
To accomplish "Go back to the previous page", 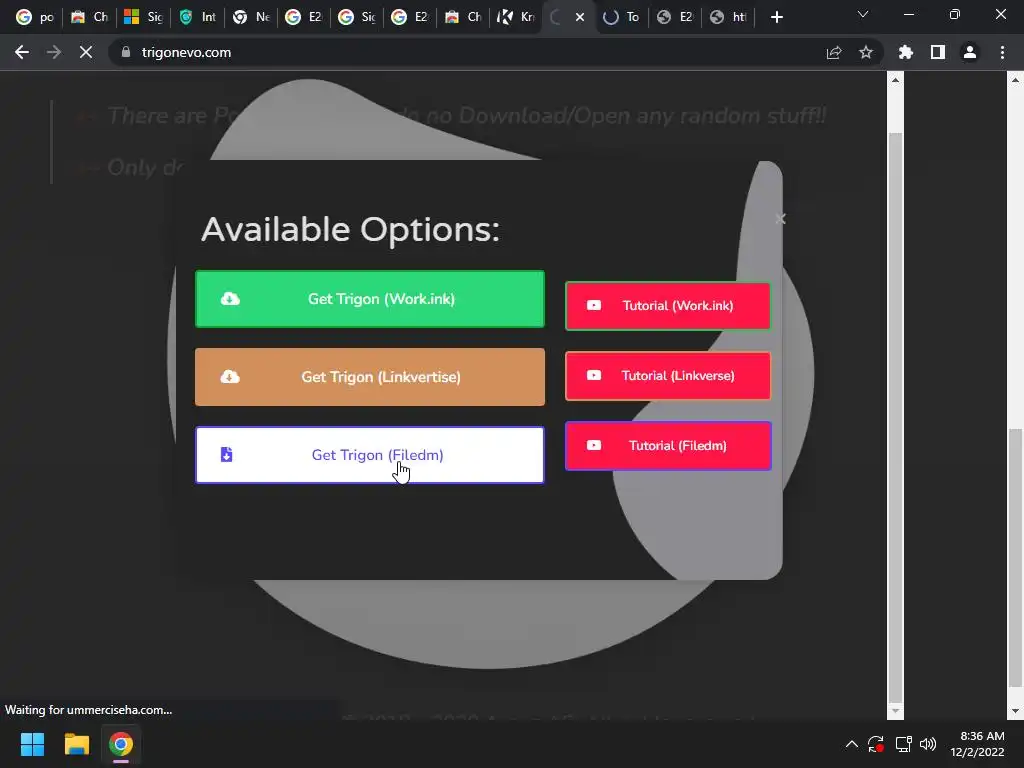I will 22,52.
